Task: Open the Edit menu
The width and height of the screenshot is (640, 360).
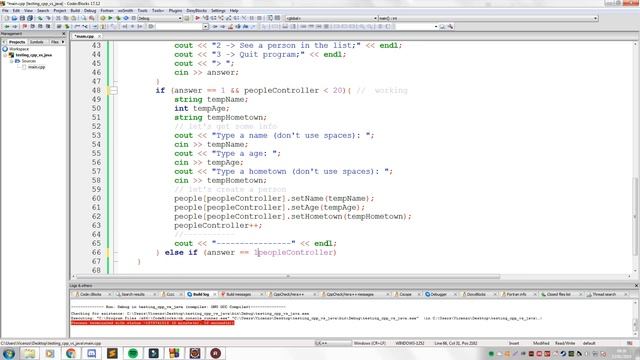Action: pos(16,11)
